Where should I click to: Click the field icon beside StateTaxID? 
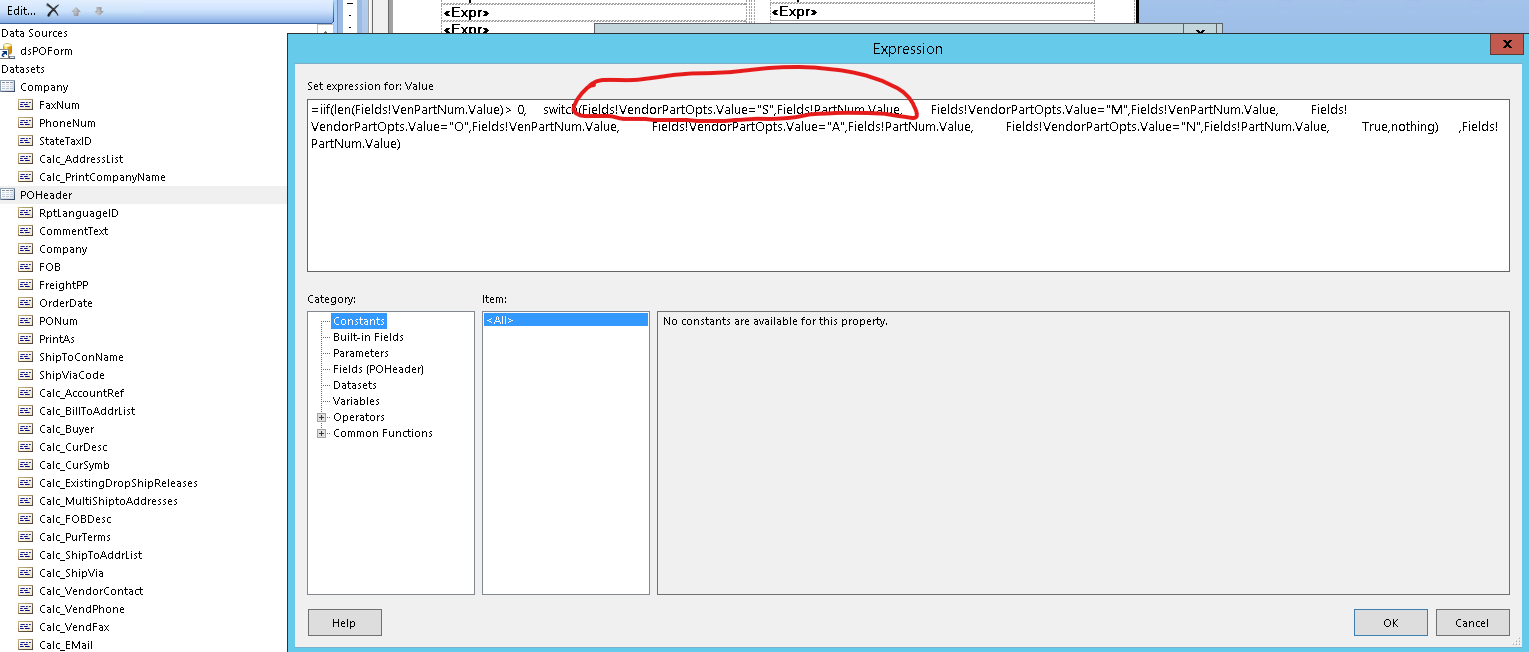pyautogui.click(x=26, y=141)
